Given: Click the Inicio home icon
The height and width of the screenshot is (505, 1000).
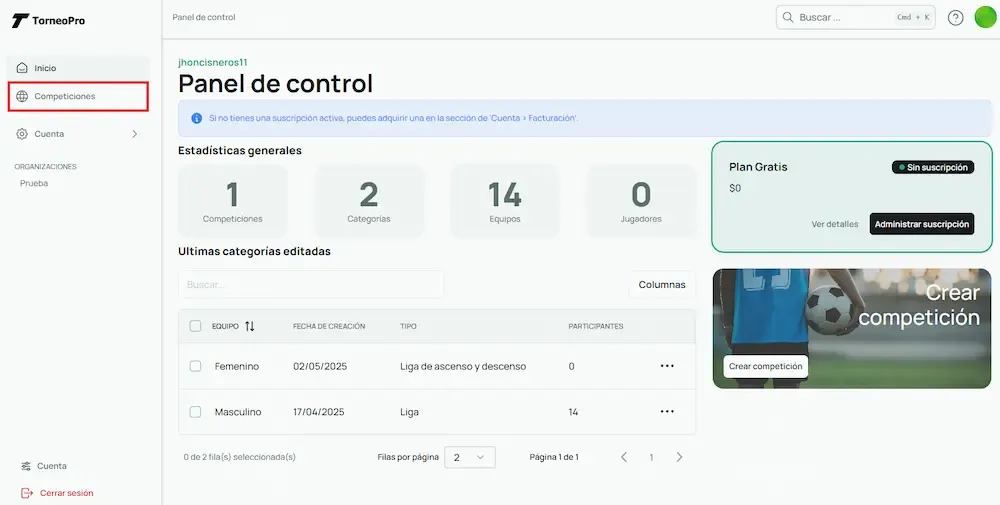Looking at the screenshot, I should (22, 68).
